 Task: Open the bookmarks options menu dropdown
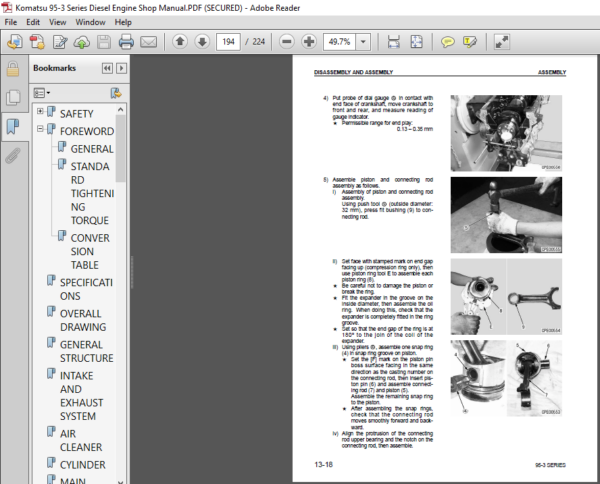click(42, 93)
